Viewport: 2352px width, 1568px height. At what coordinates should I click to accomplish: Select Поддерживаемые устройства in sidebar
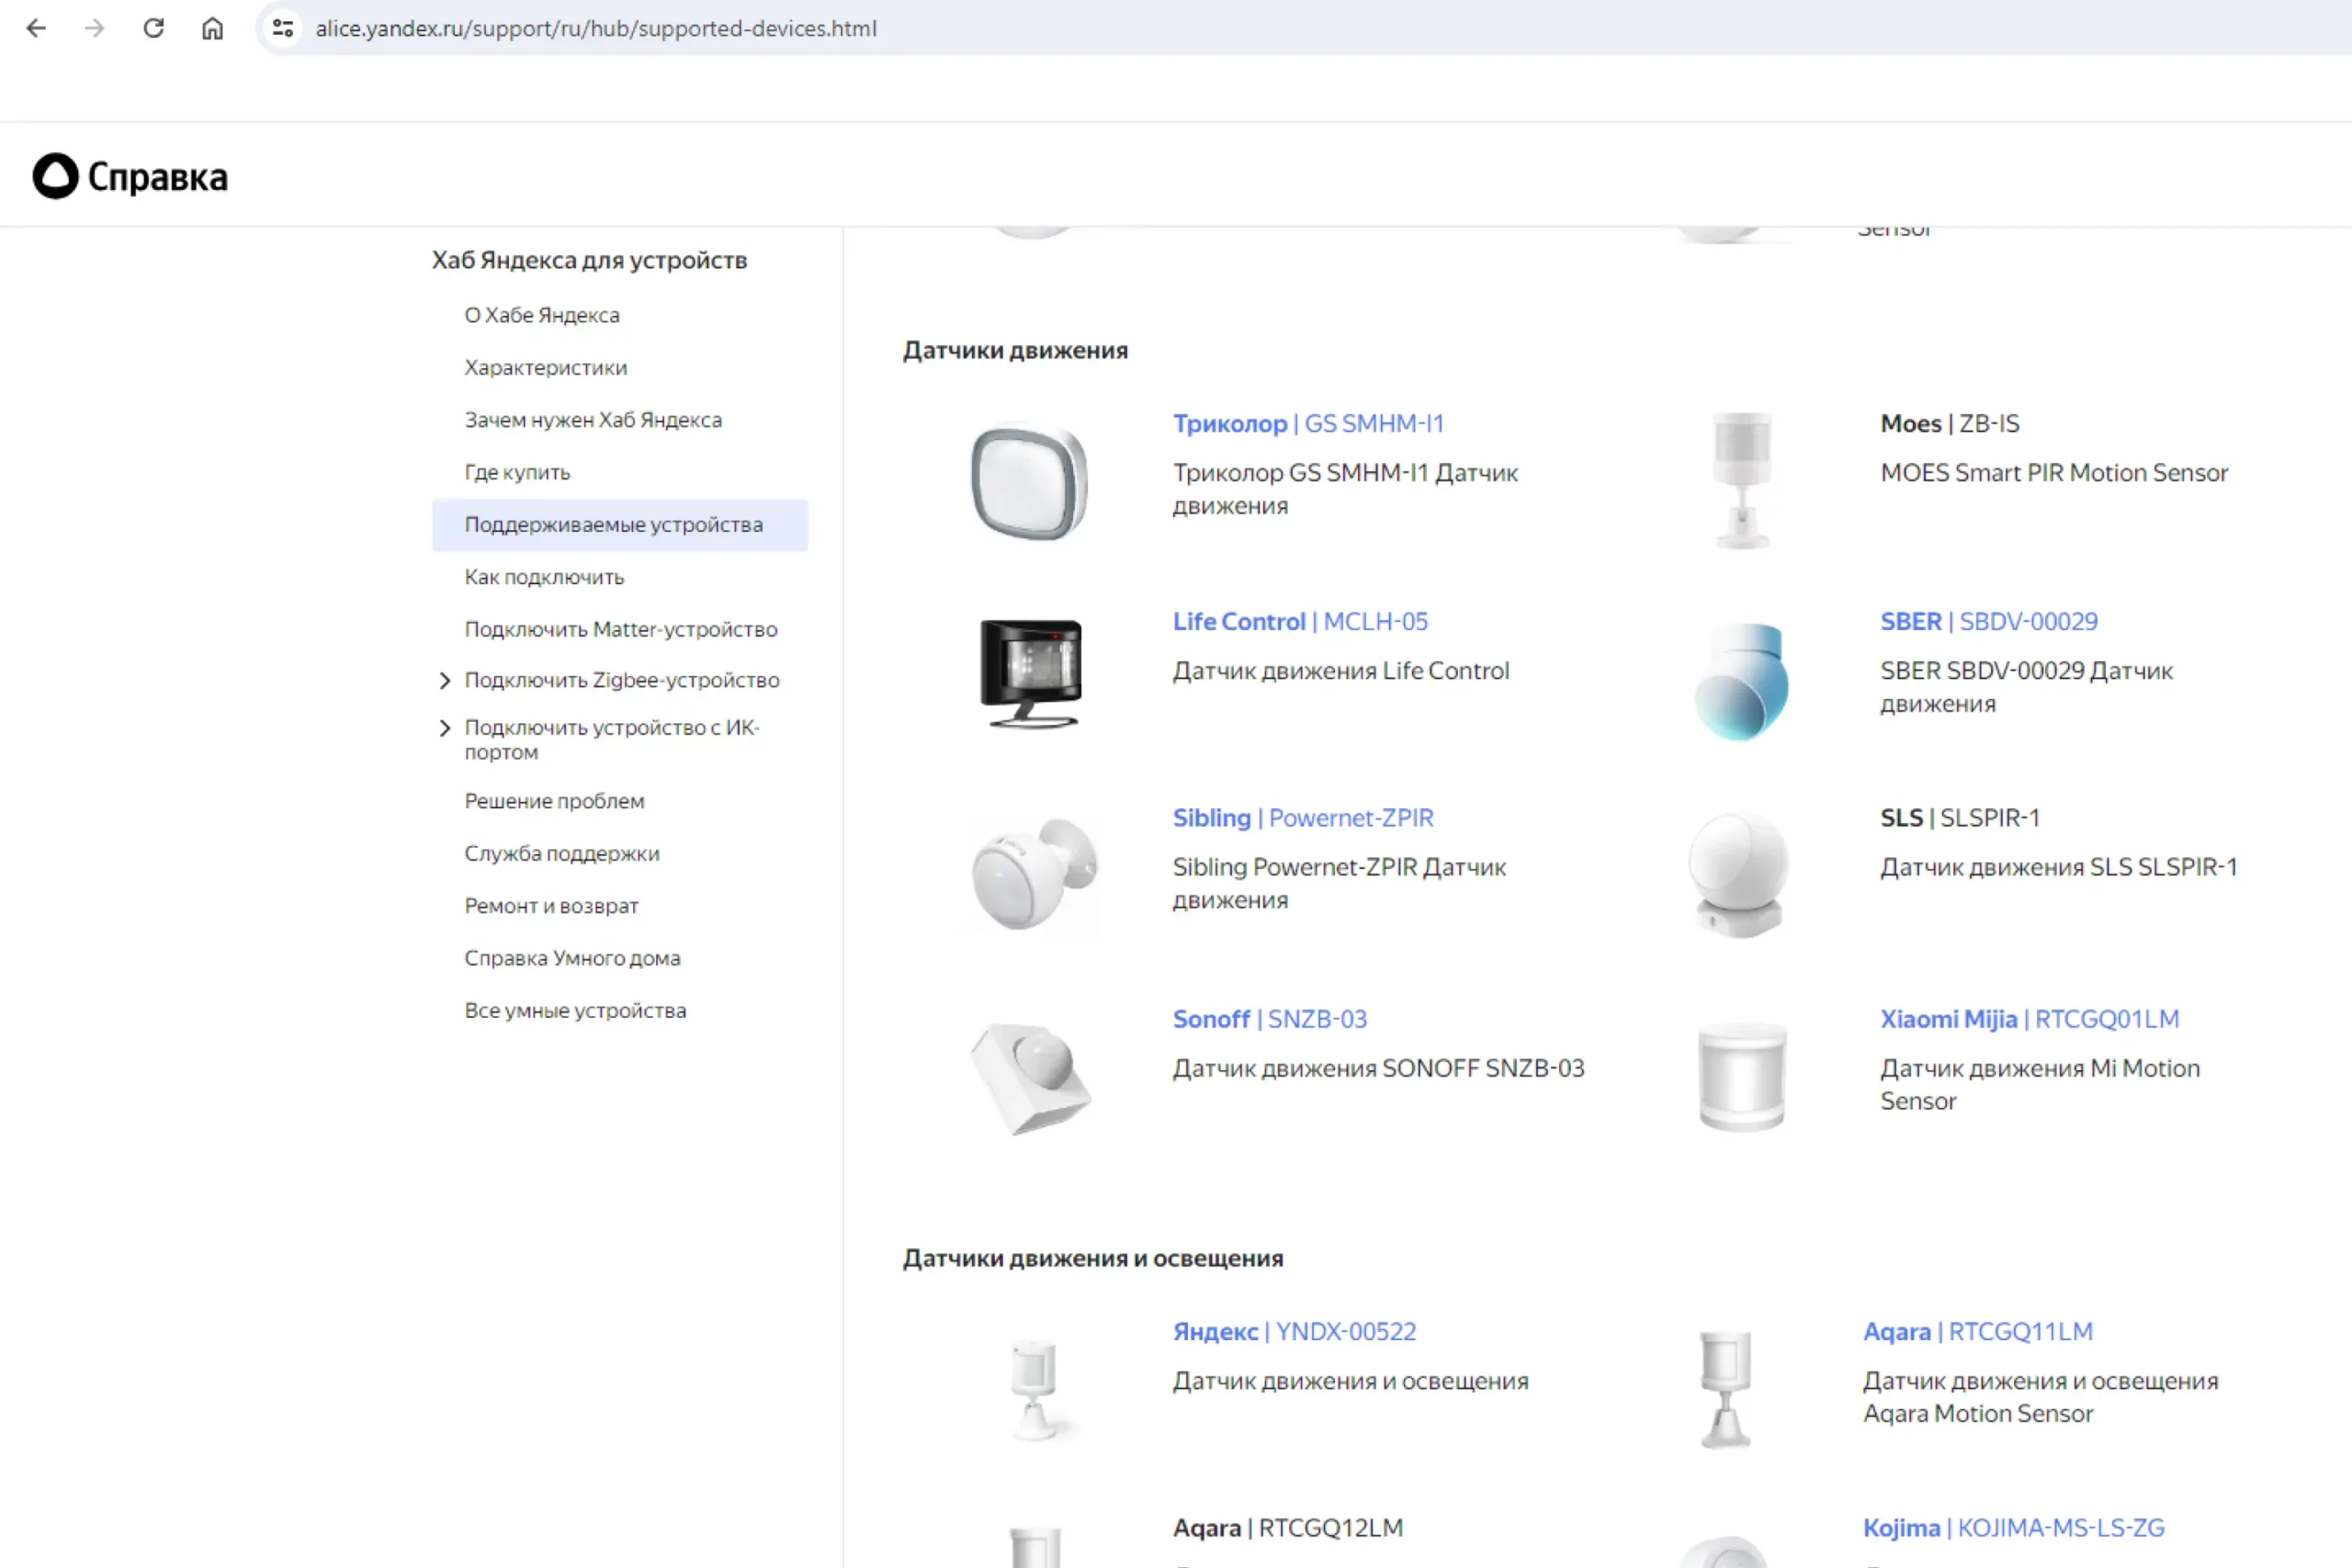tap(613, 525)
